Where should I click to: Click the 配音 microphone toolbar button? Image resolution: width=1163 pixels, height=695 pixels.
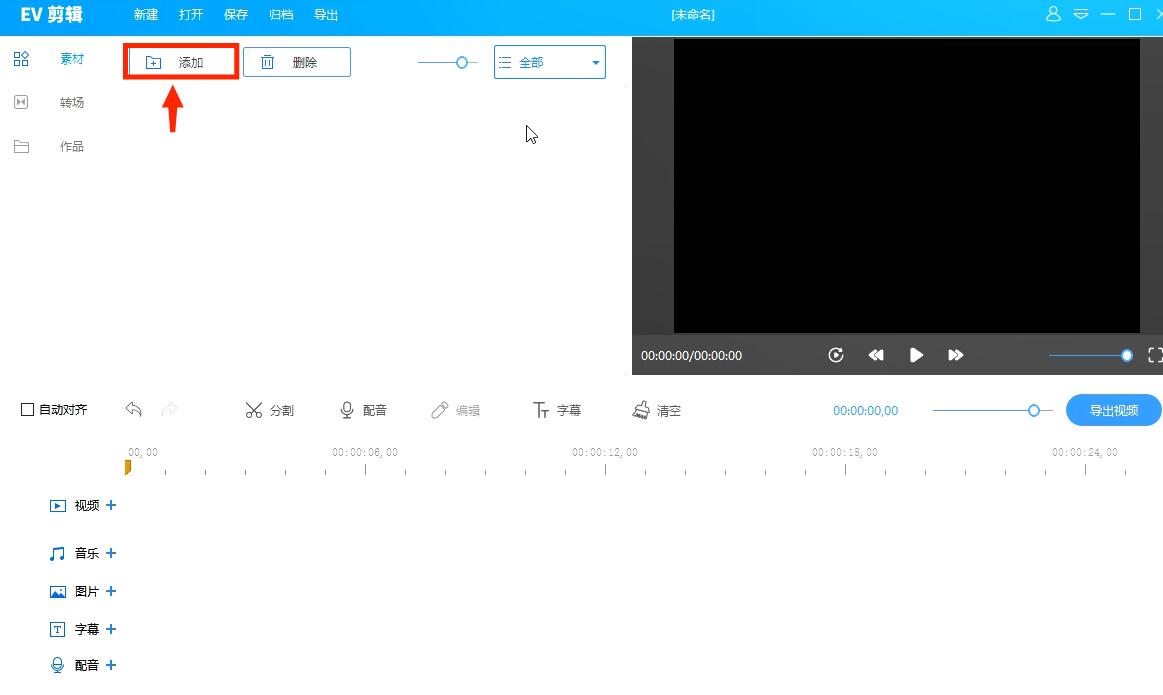click(363, 410)
